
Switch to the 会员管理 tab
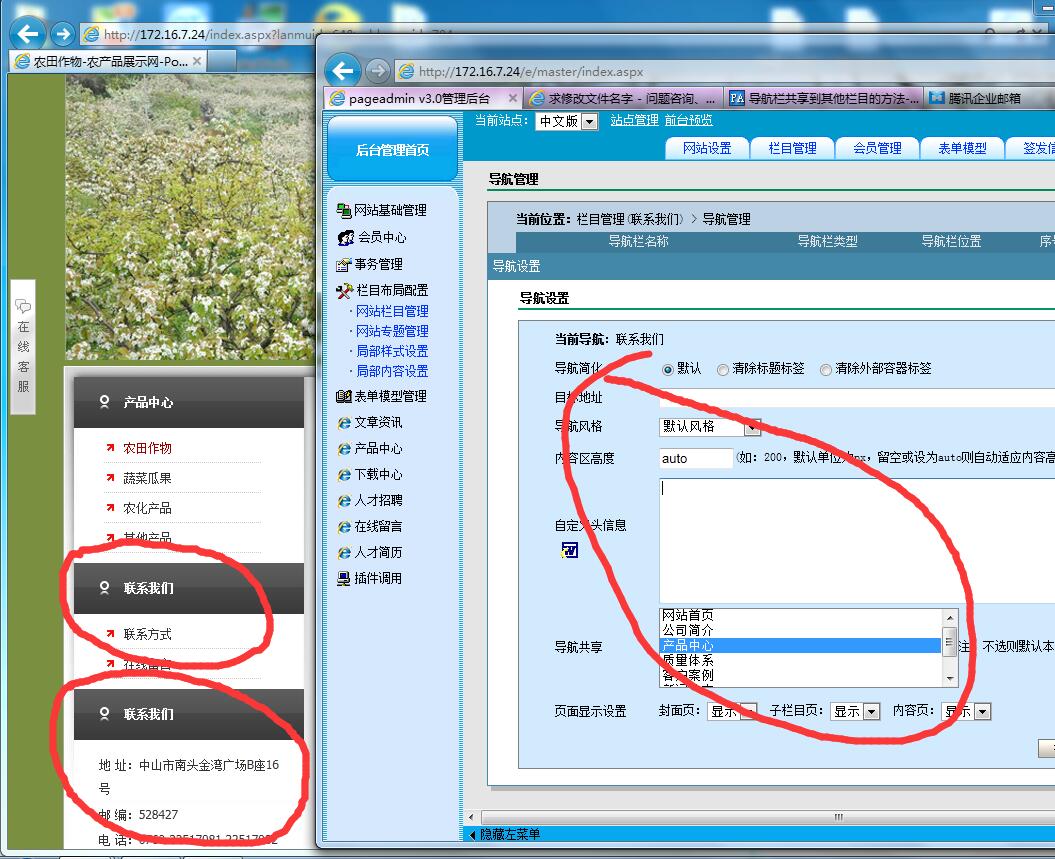coord(877,148)
